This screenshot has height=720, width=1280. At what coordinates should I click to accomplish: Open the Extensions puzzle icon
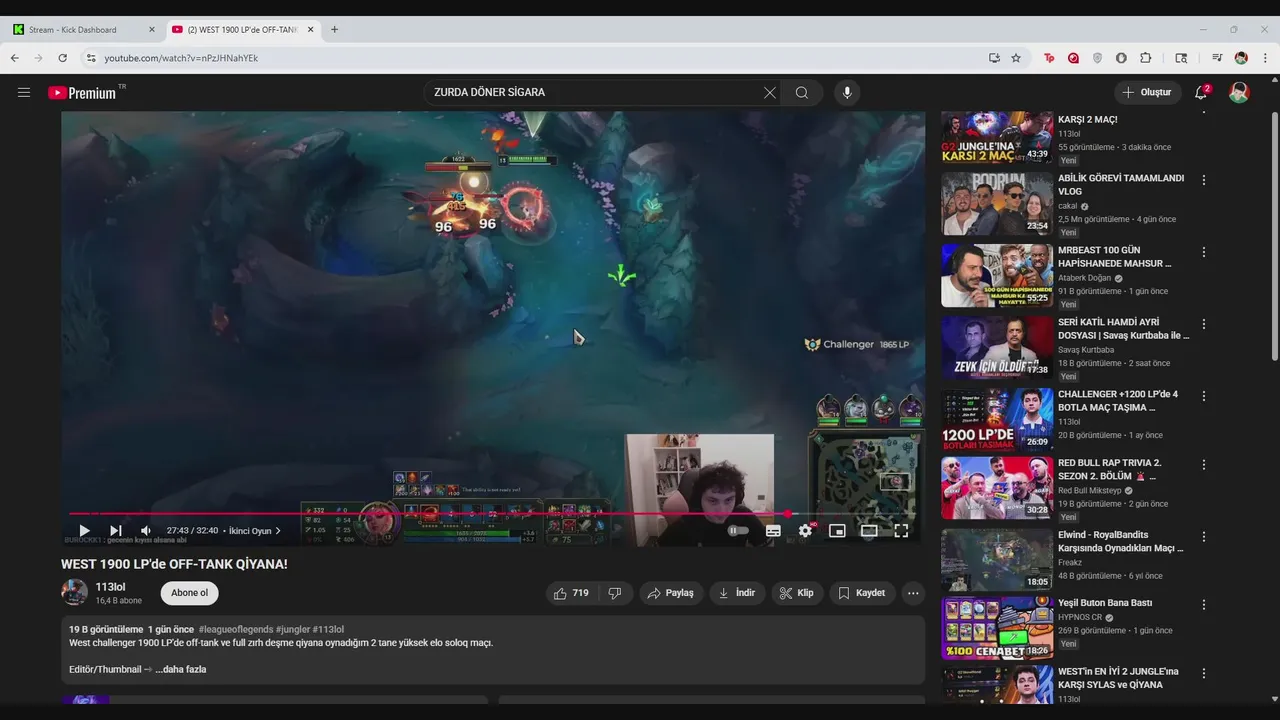[1146, 58]
